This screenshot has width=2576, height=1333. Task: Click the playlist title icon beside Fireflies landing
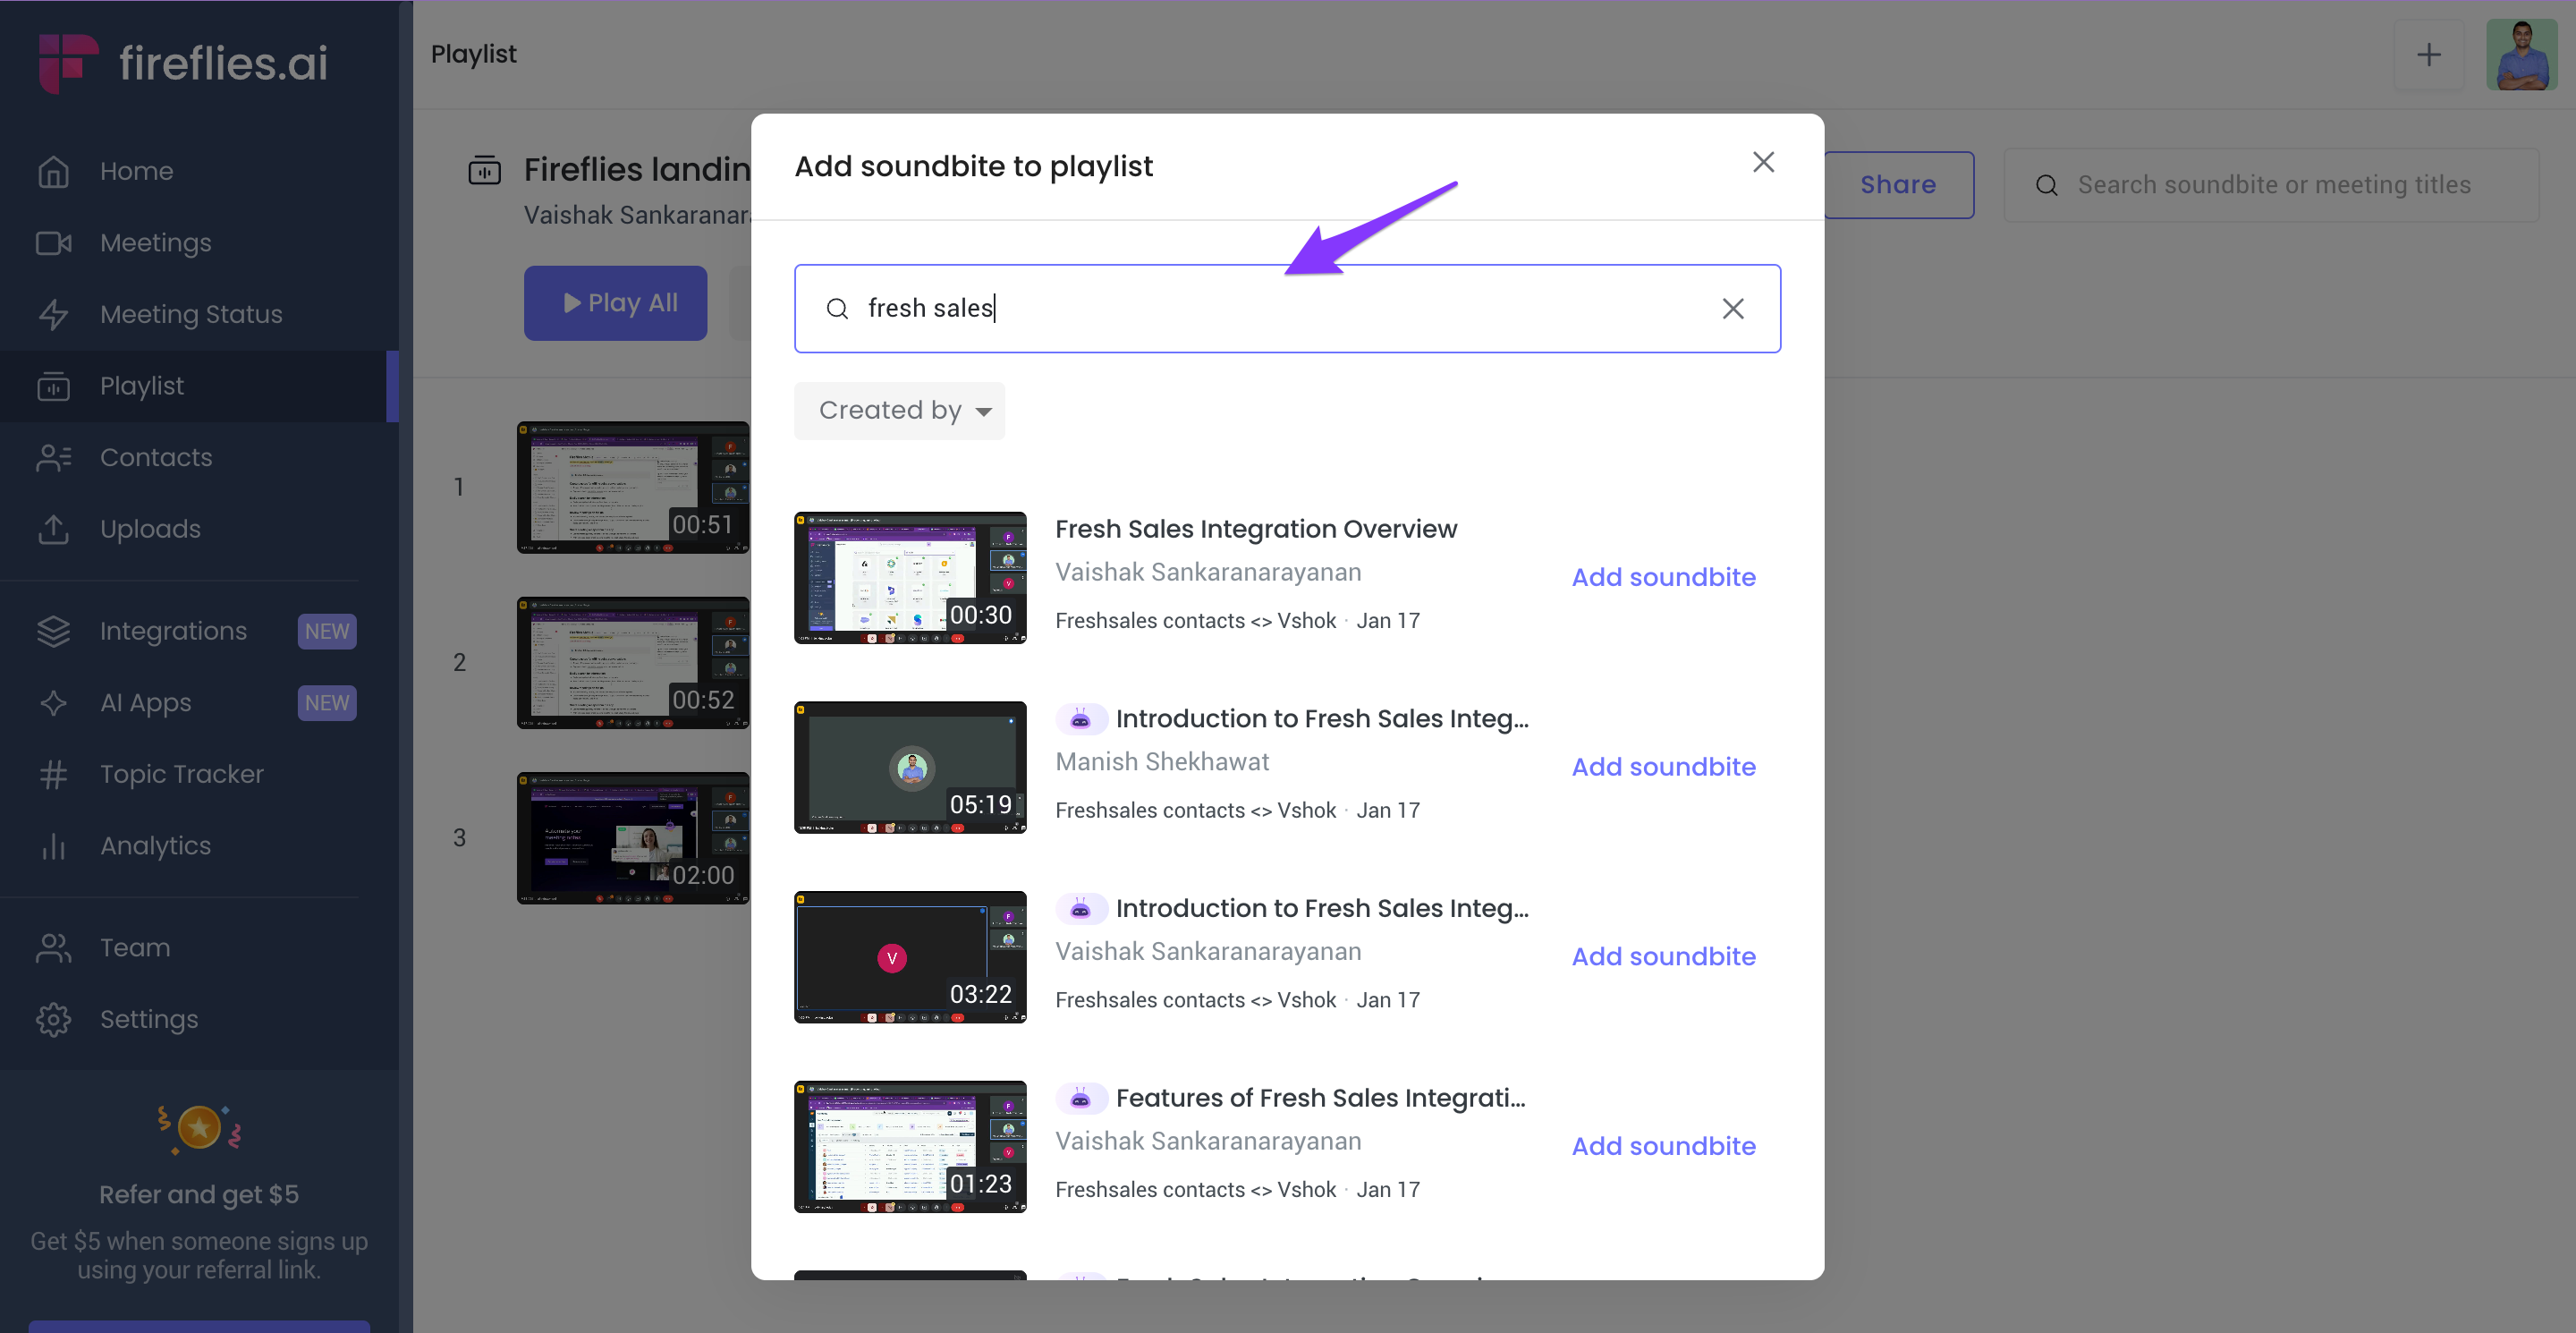coord(484,170)
